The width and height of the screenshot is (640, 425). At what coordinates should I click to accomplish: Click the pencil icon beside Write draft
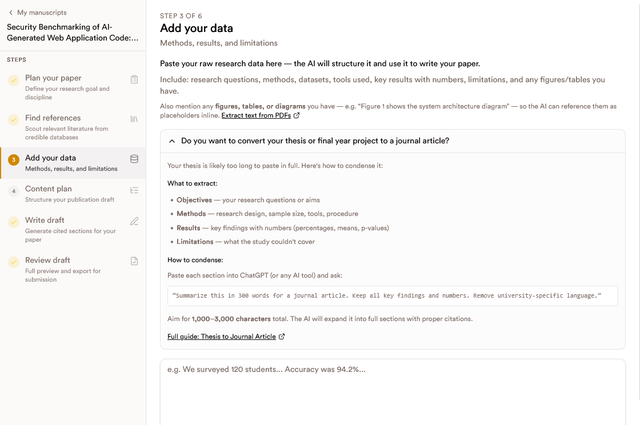[x=134, y=221]
